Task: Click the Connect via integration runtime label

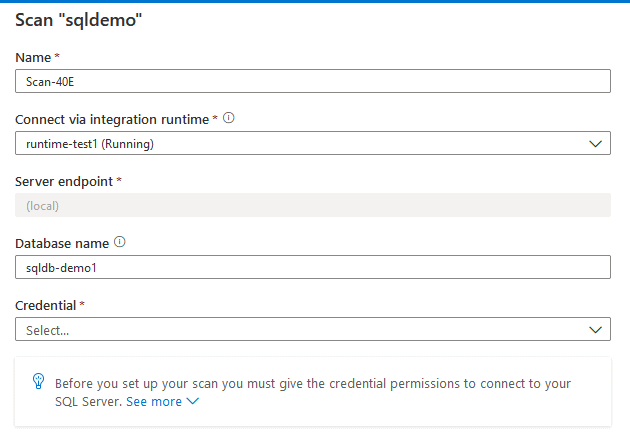Action: pyautogui.click(x=111, y=120)
